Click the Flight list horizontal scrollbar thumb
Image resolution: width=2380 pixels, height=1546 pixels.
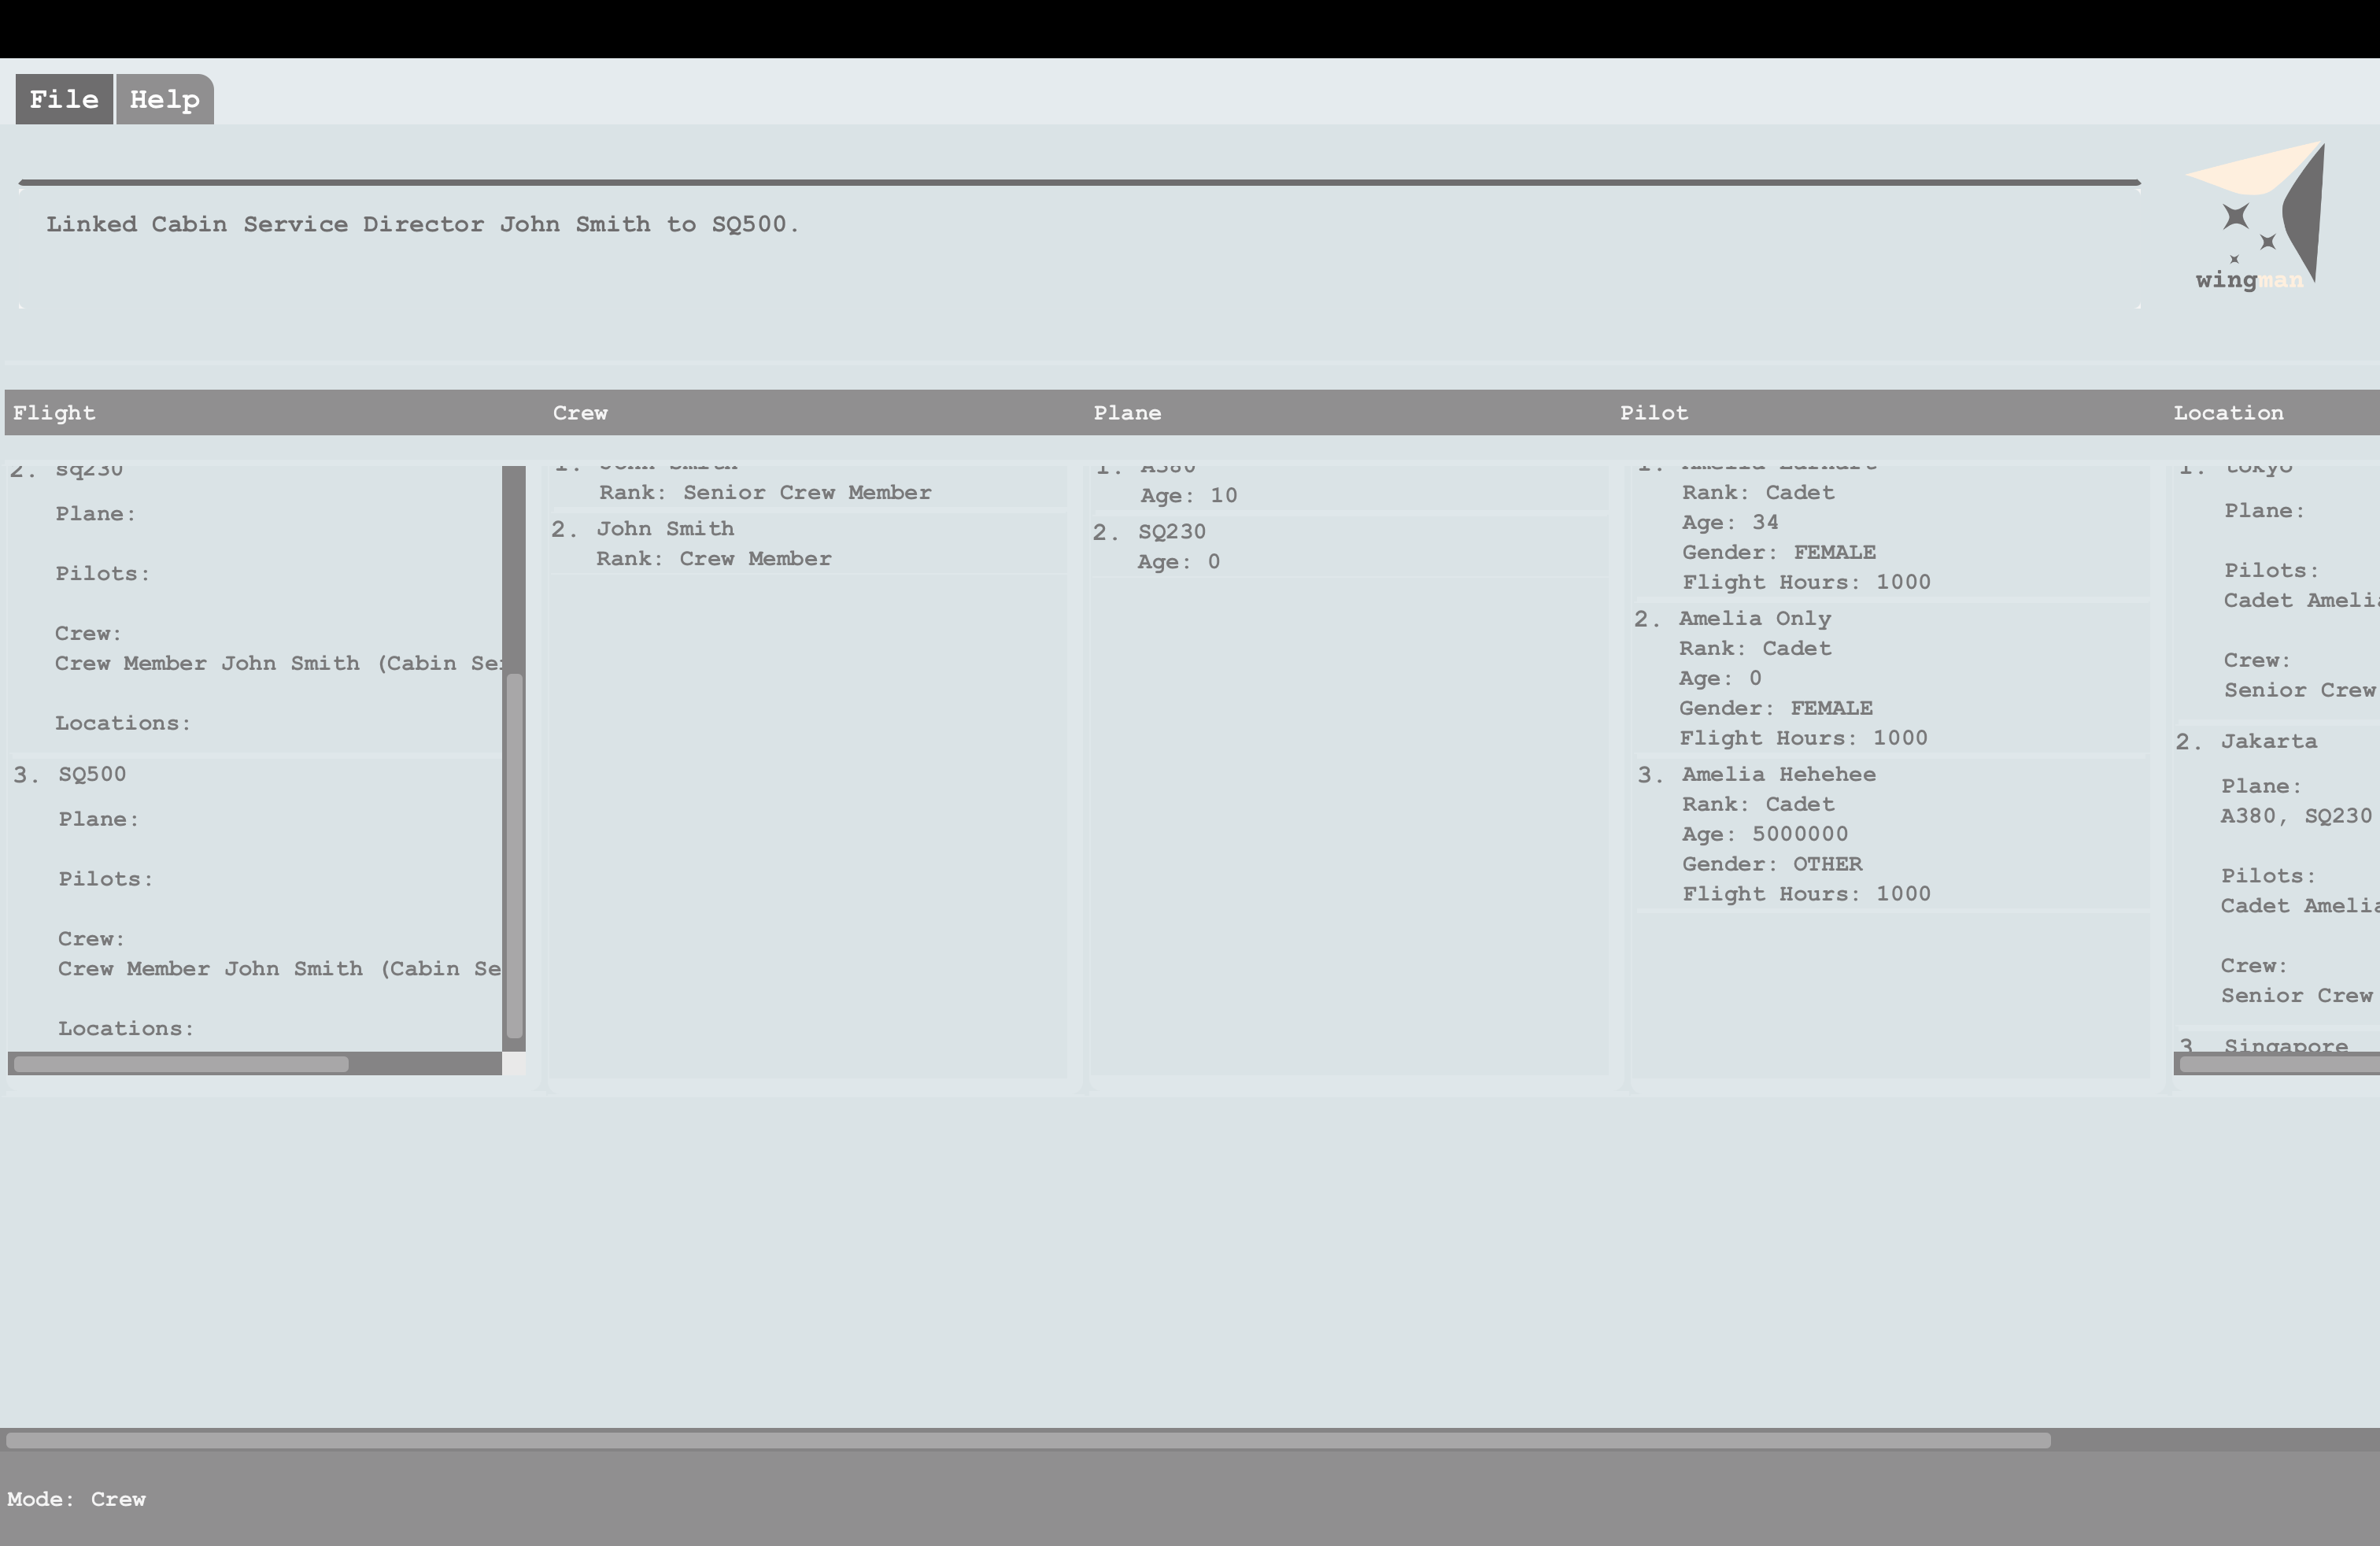pos(181,1064)
